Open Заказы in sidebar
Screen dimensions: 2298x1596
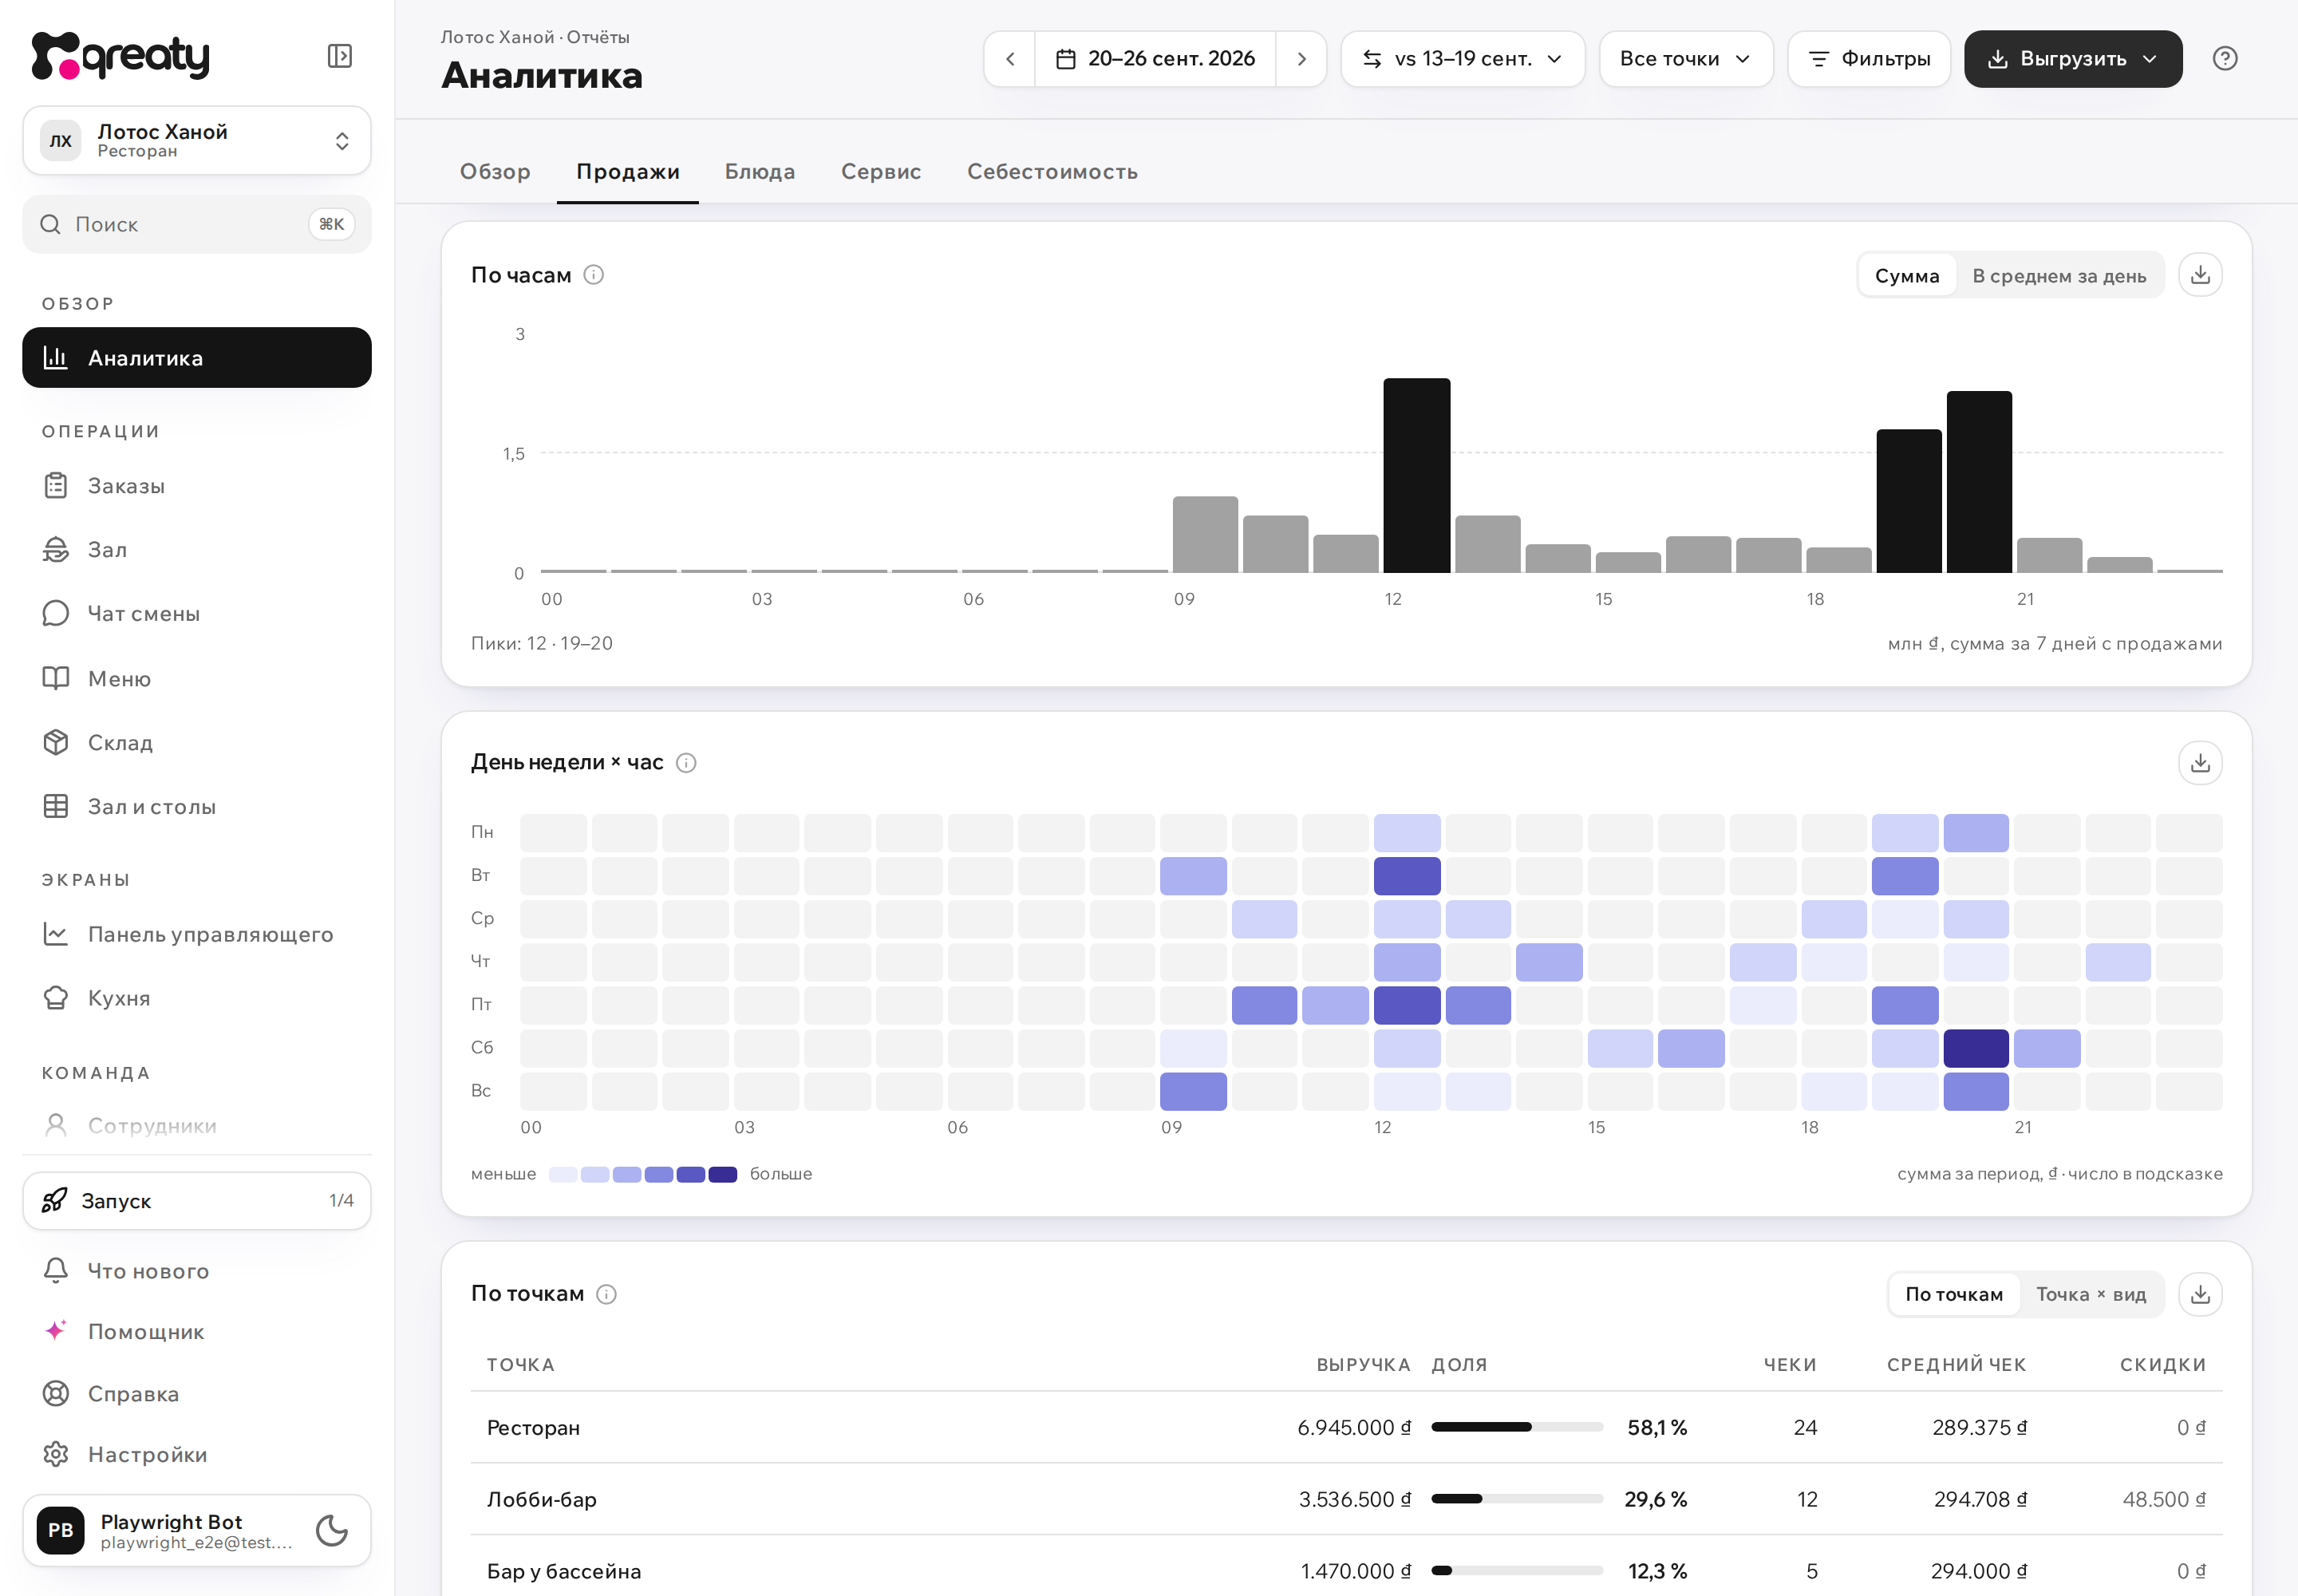click(197, 486)
